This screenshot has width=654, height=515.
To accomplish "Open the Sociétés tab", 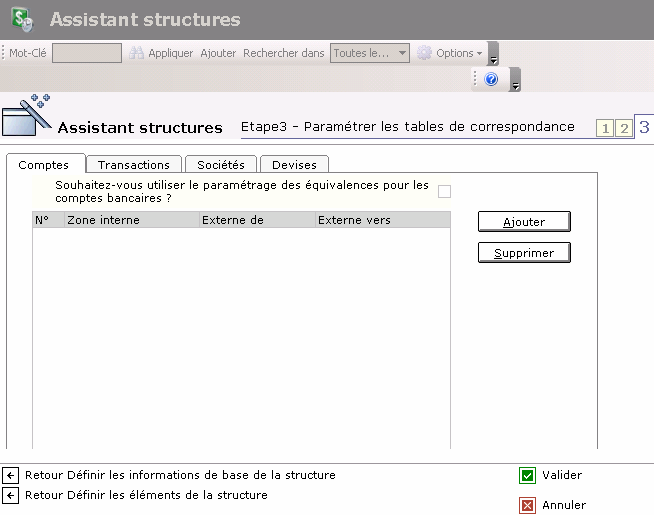I will (x=220, y=165).
